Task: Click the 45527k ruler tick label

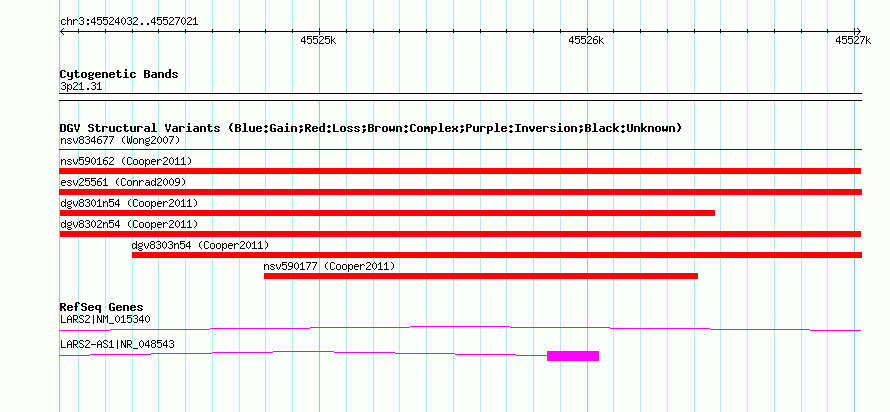Action: (853, 40)
